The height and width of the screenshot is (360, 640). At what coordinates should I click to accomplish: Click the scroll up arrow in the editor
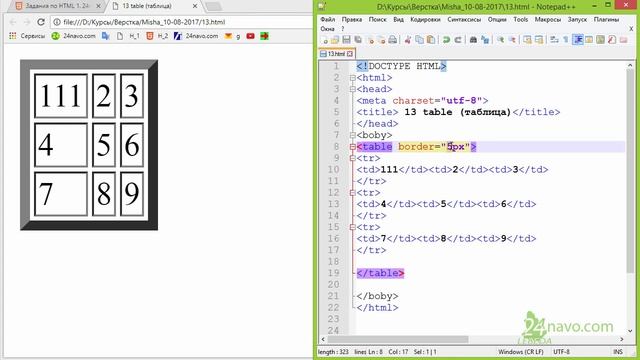click(x=630, y=65)
